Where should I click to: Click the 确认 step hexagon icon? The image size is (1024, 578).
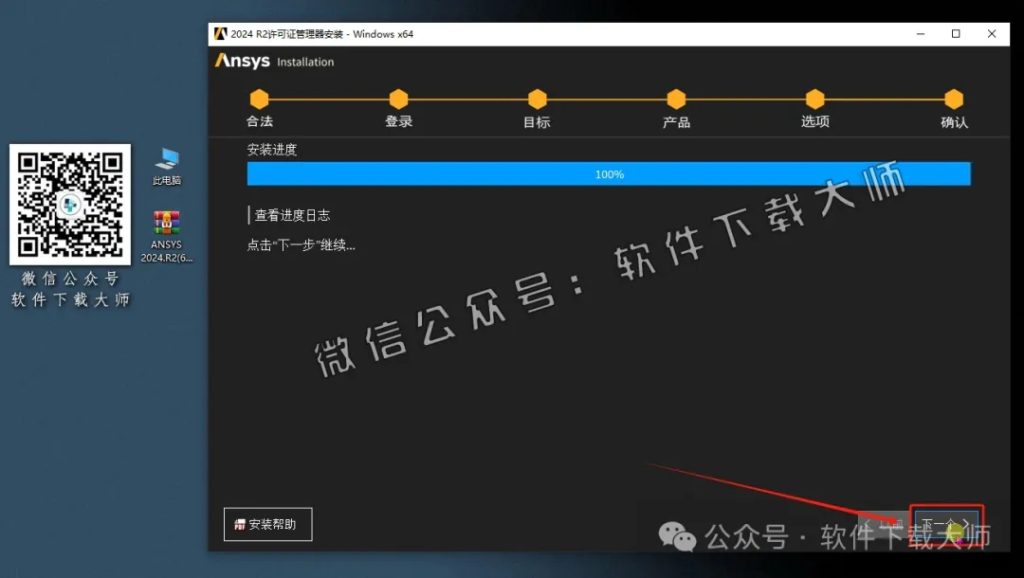952,100
